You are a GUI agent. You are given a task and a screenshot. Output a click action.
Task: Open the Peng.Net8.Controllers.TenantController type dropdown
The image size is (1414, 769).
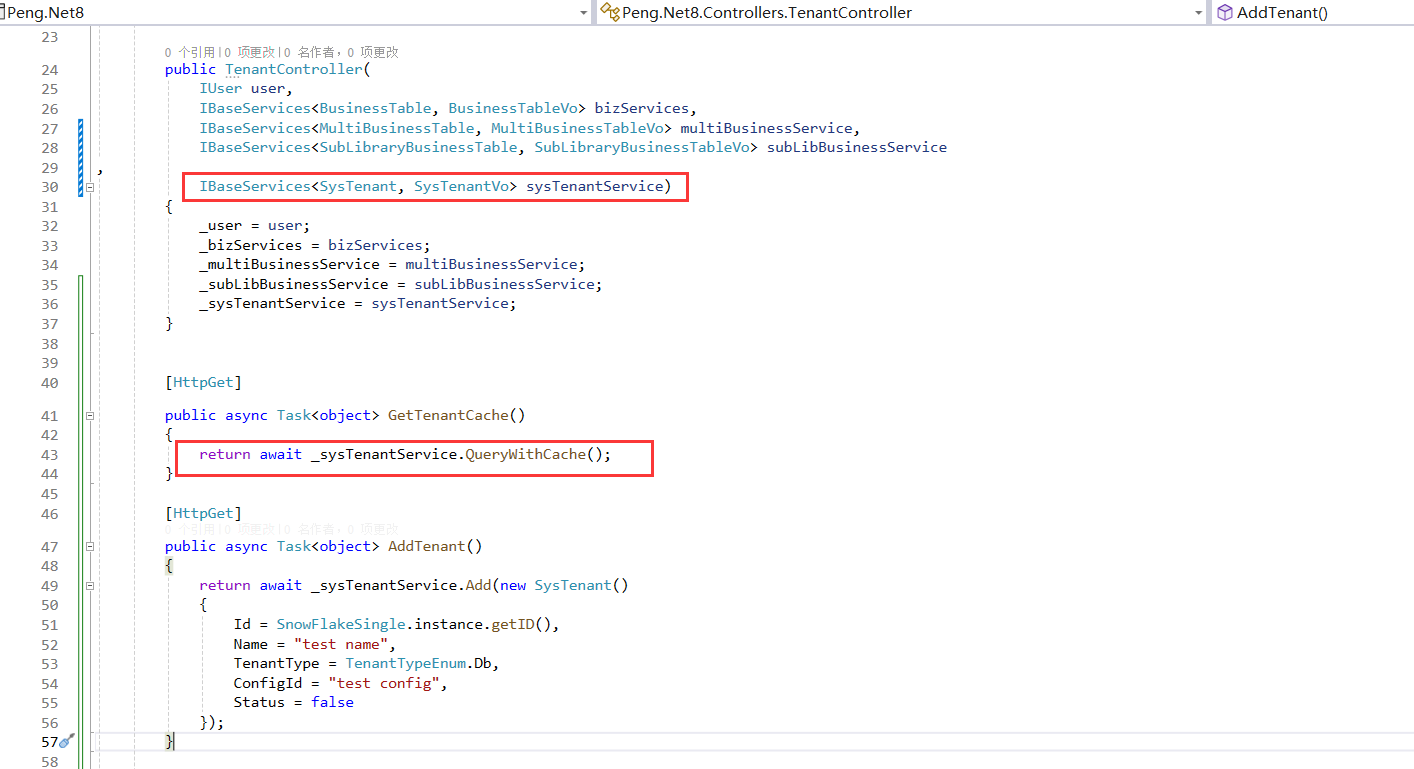tap(1198, 13)
